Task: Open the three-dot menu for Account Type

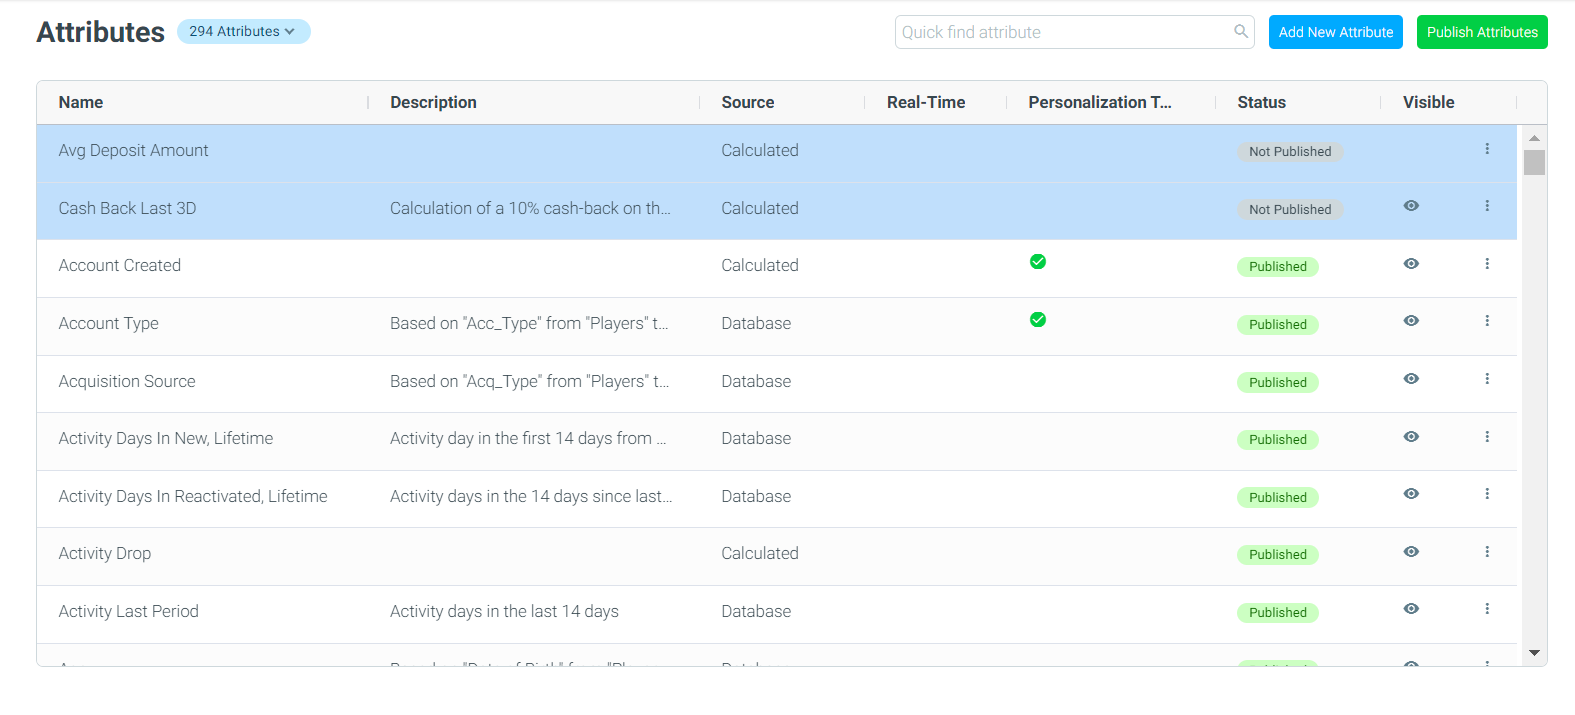Action: click(x=1487, y=321)
